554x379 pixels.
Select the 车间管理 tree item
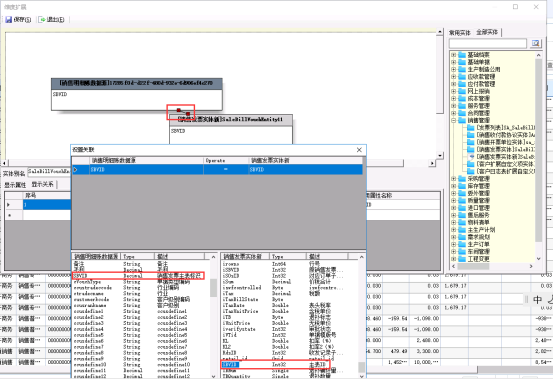coord(479,251)
